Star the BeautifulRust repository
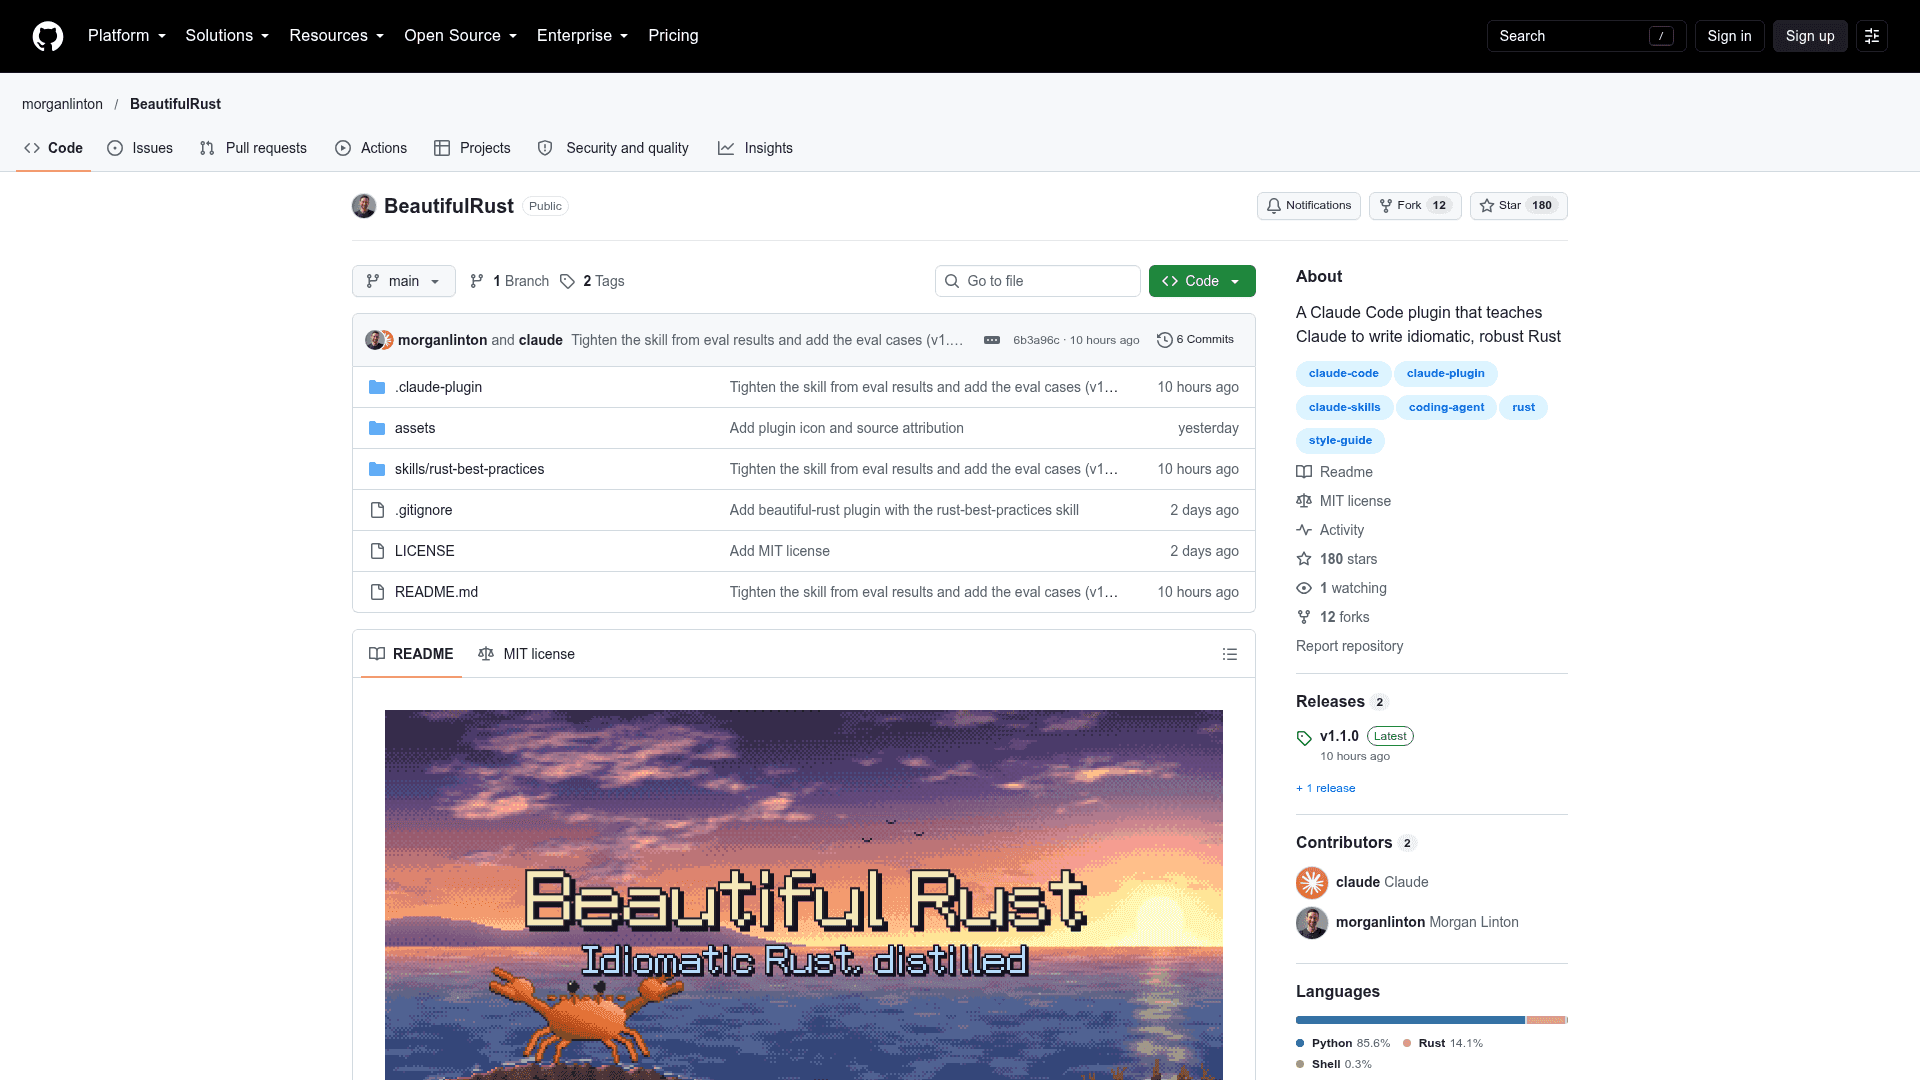 [1518, 206]
